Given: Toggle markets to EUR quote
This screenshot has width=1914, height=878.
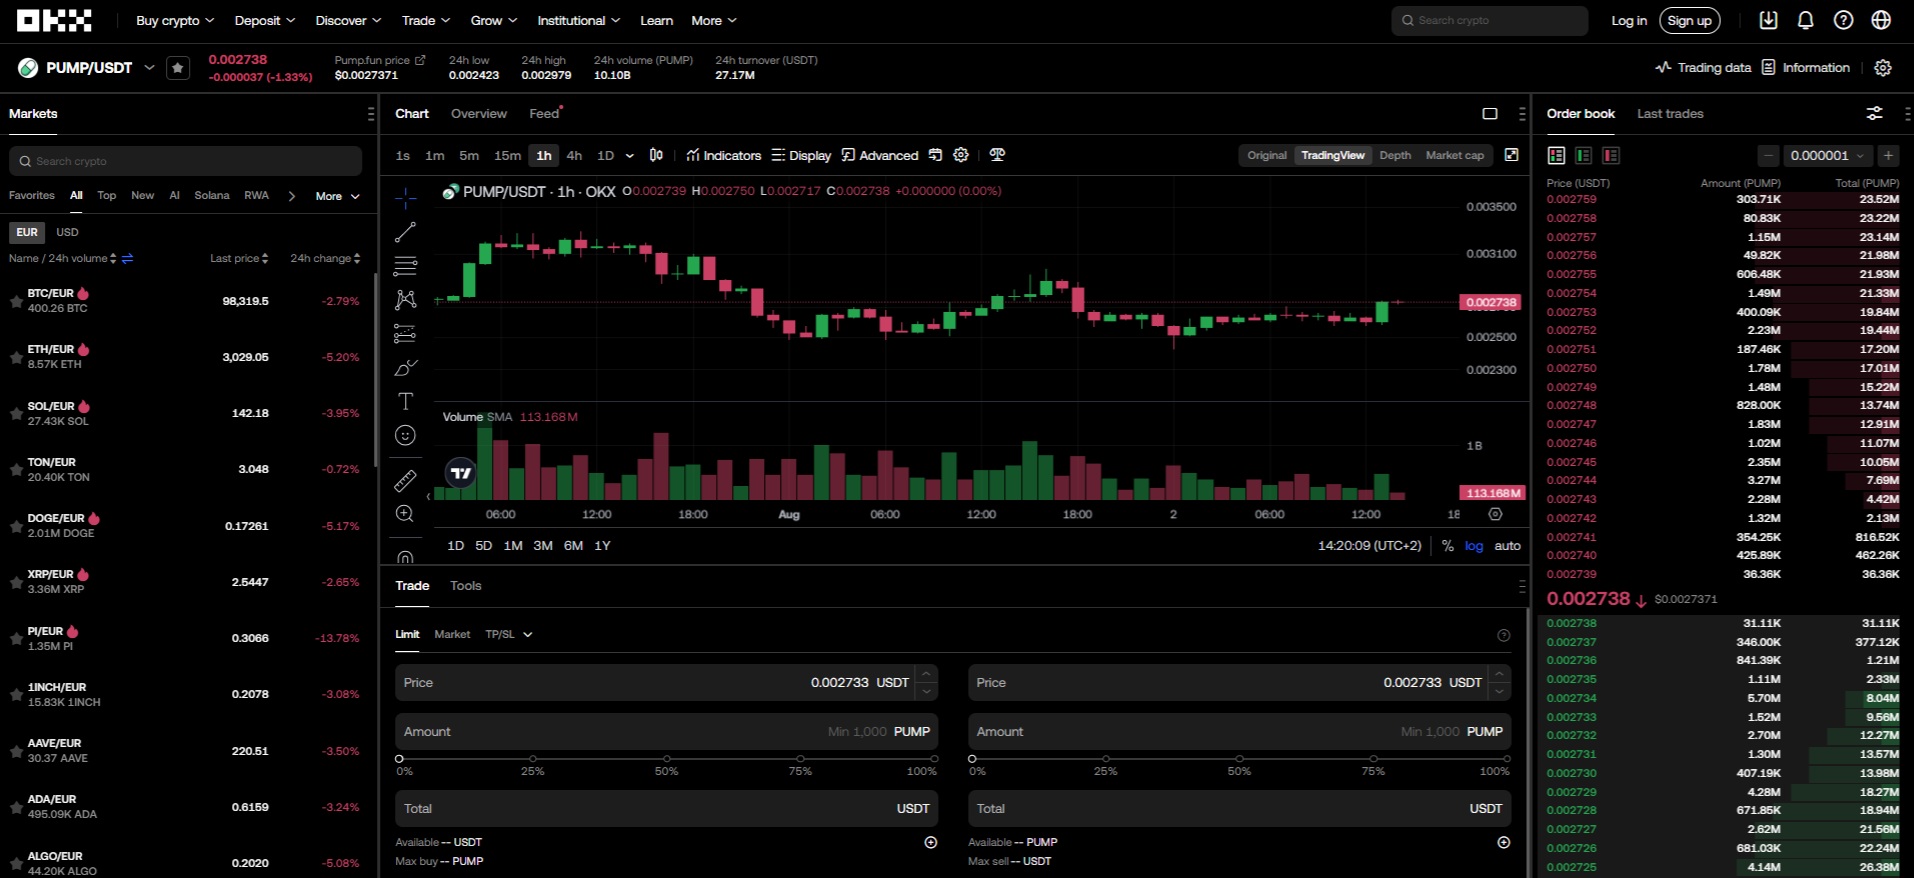Looking at the screenshot, I should [x=27, y=232].
